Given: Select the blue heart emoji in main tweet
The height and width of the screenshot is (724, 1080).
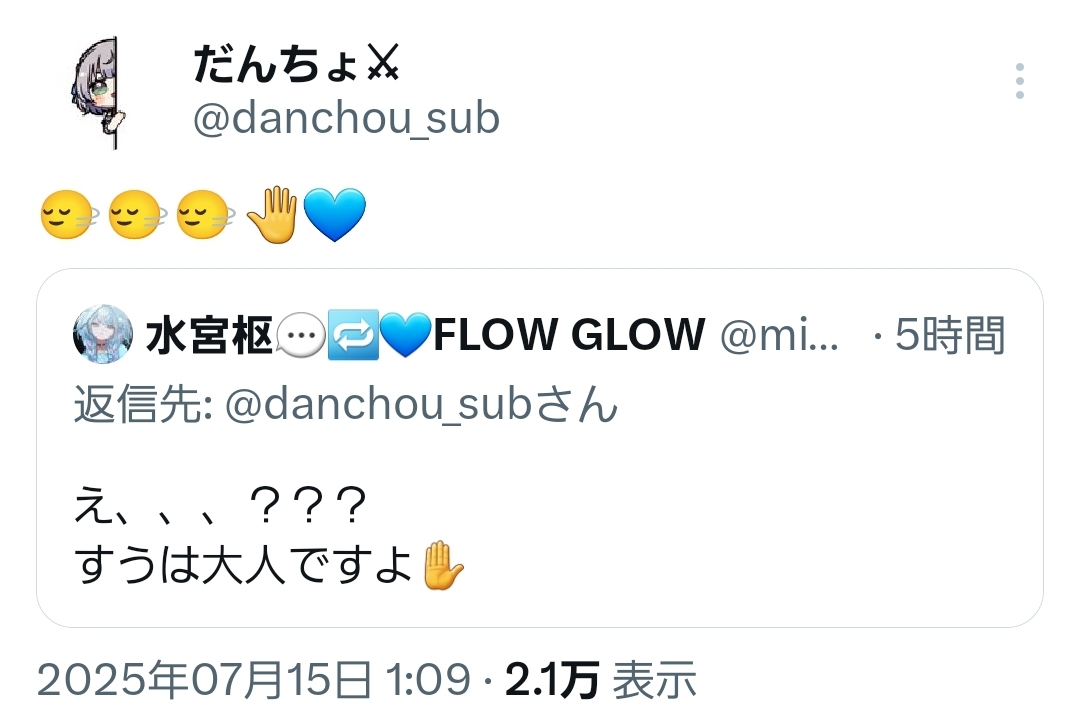Looking at the screenshot, I should (335, 215).
